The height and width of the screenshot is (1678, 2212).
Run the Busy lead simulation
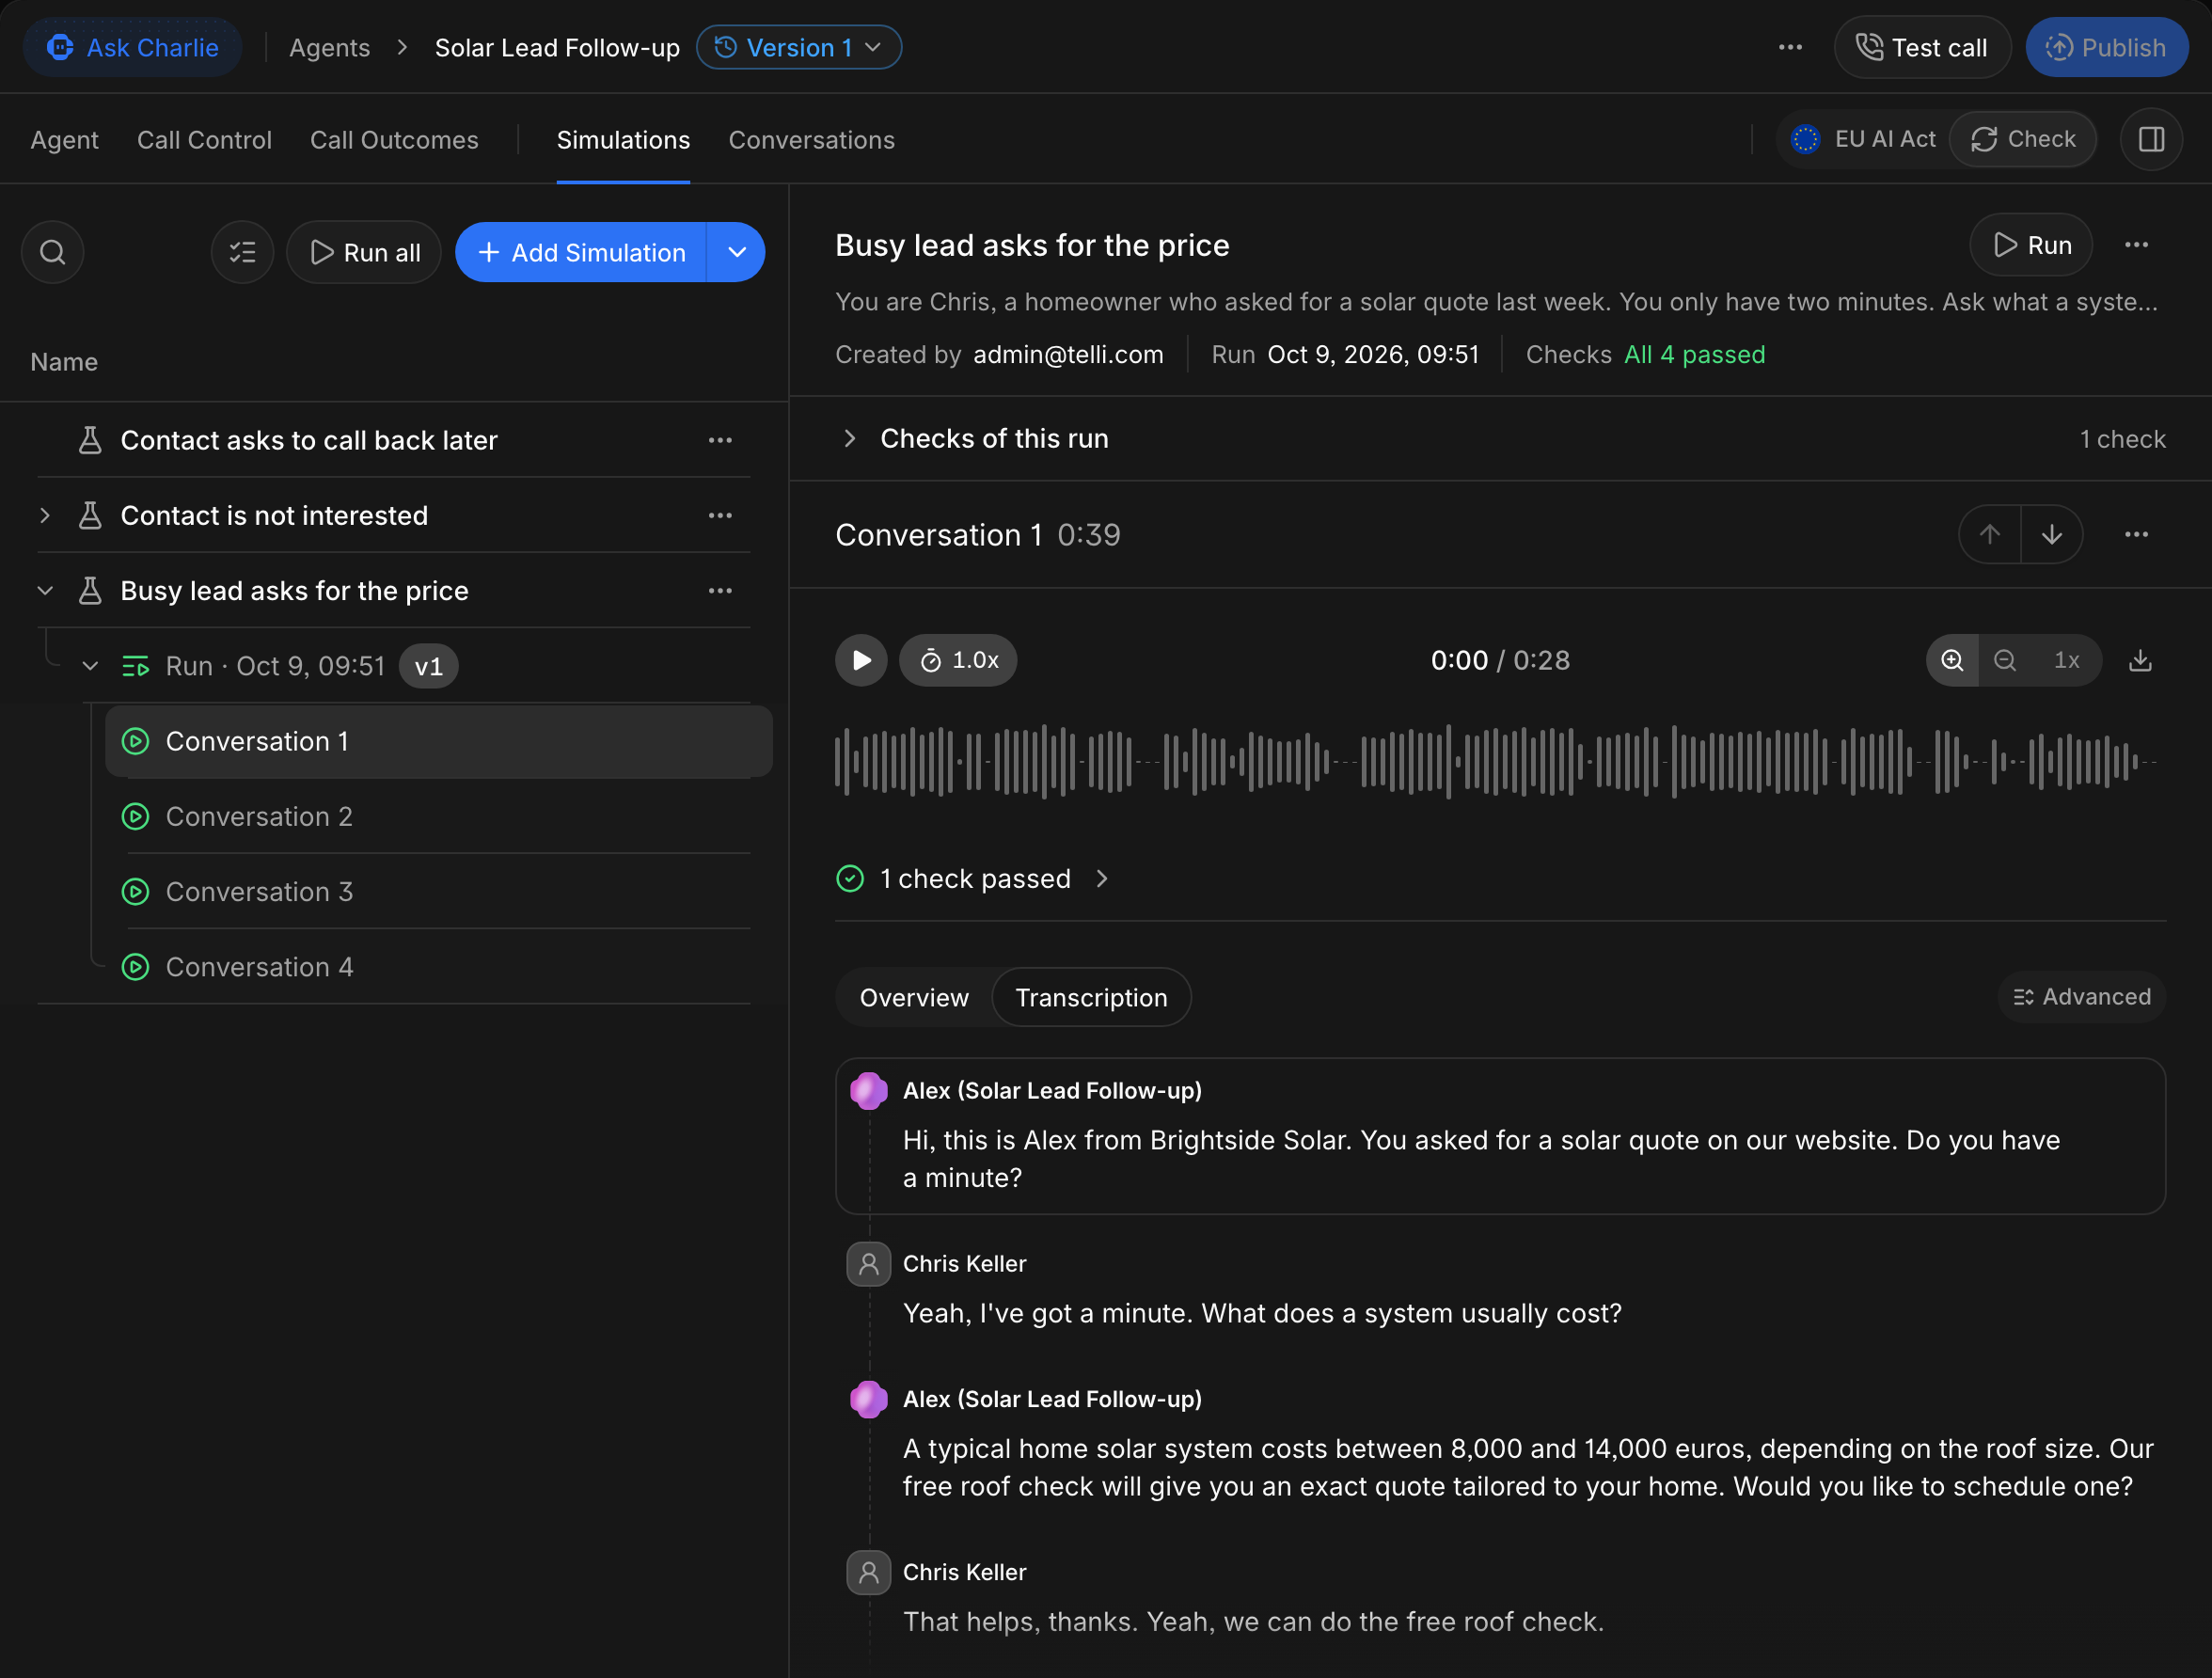click(2030, 245)
